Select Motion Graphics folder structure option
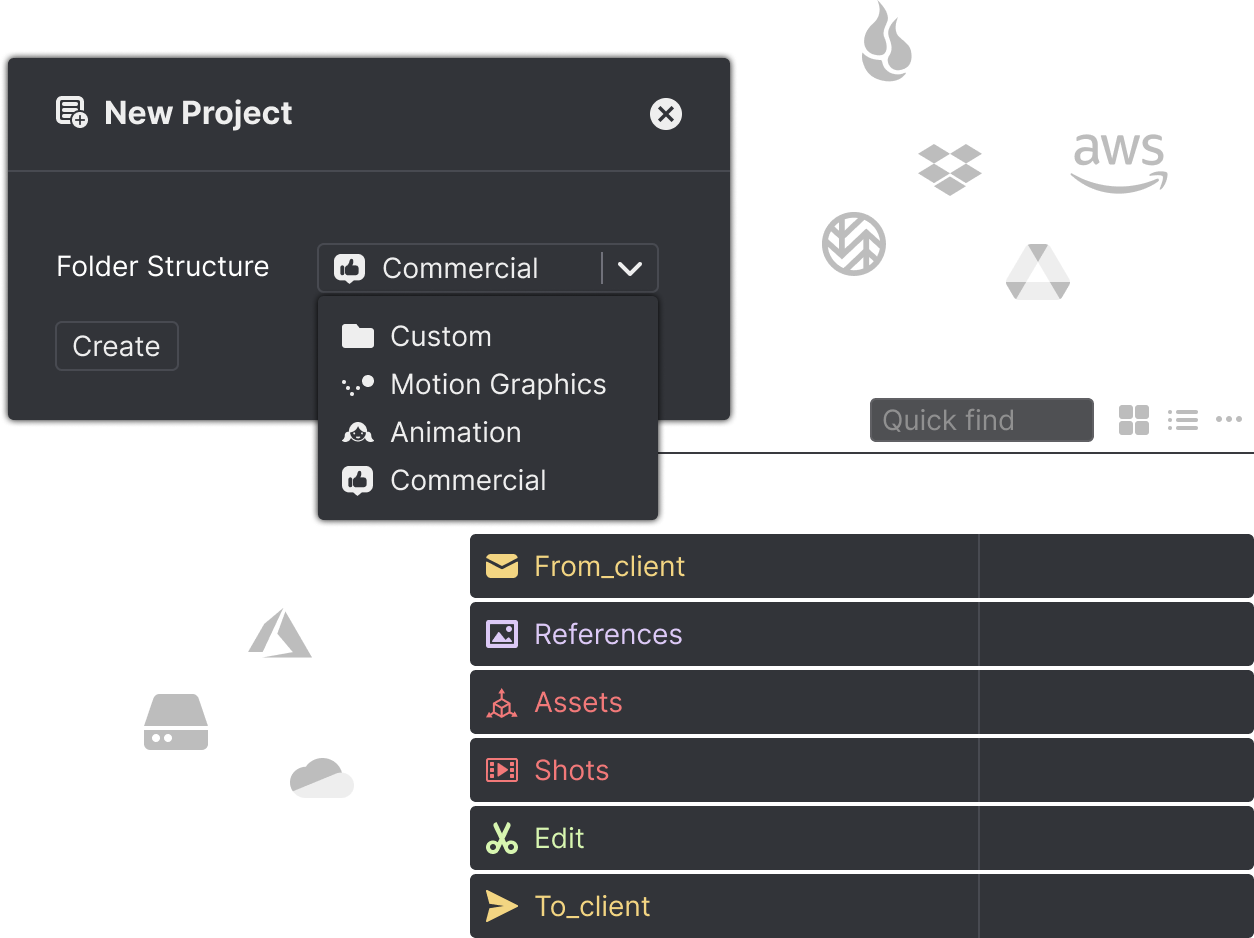Screen dimensions: 1254x938 click(498, 384)
